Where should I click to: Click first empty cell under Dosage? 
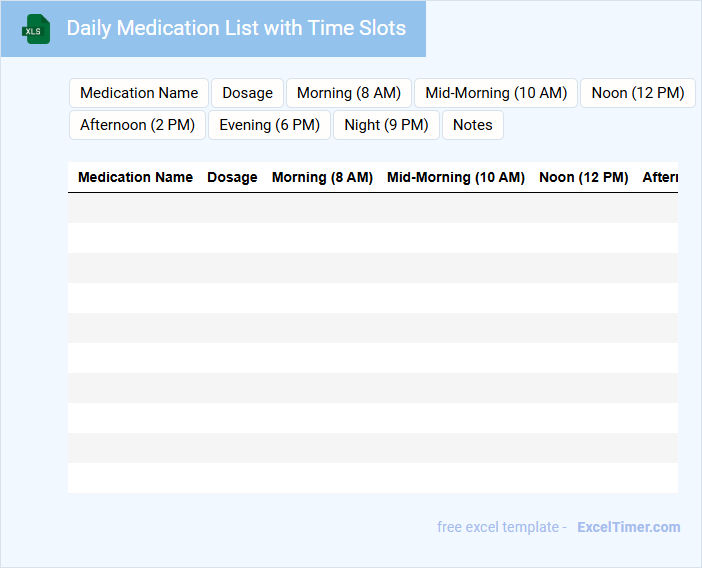232,208
